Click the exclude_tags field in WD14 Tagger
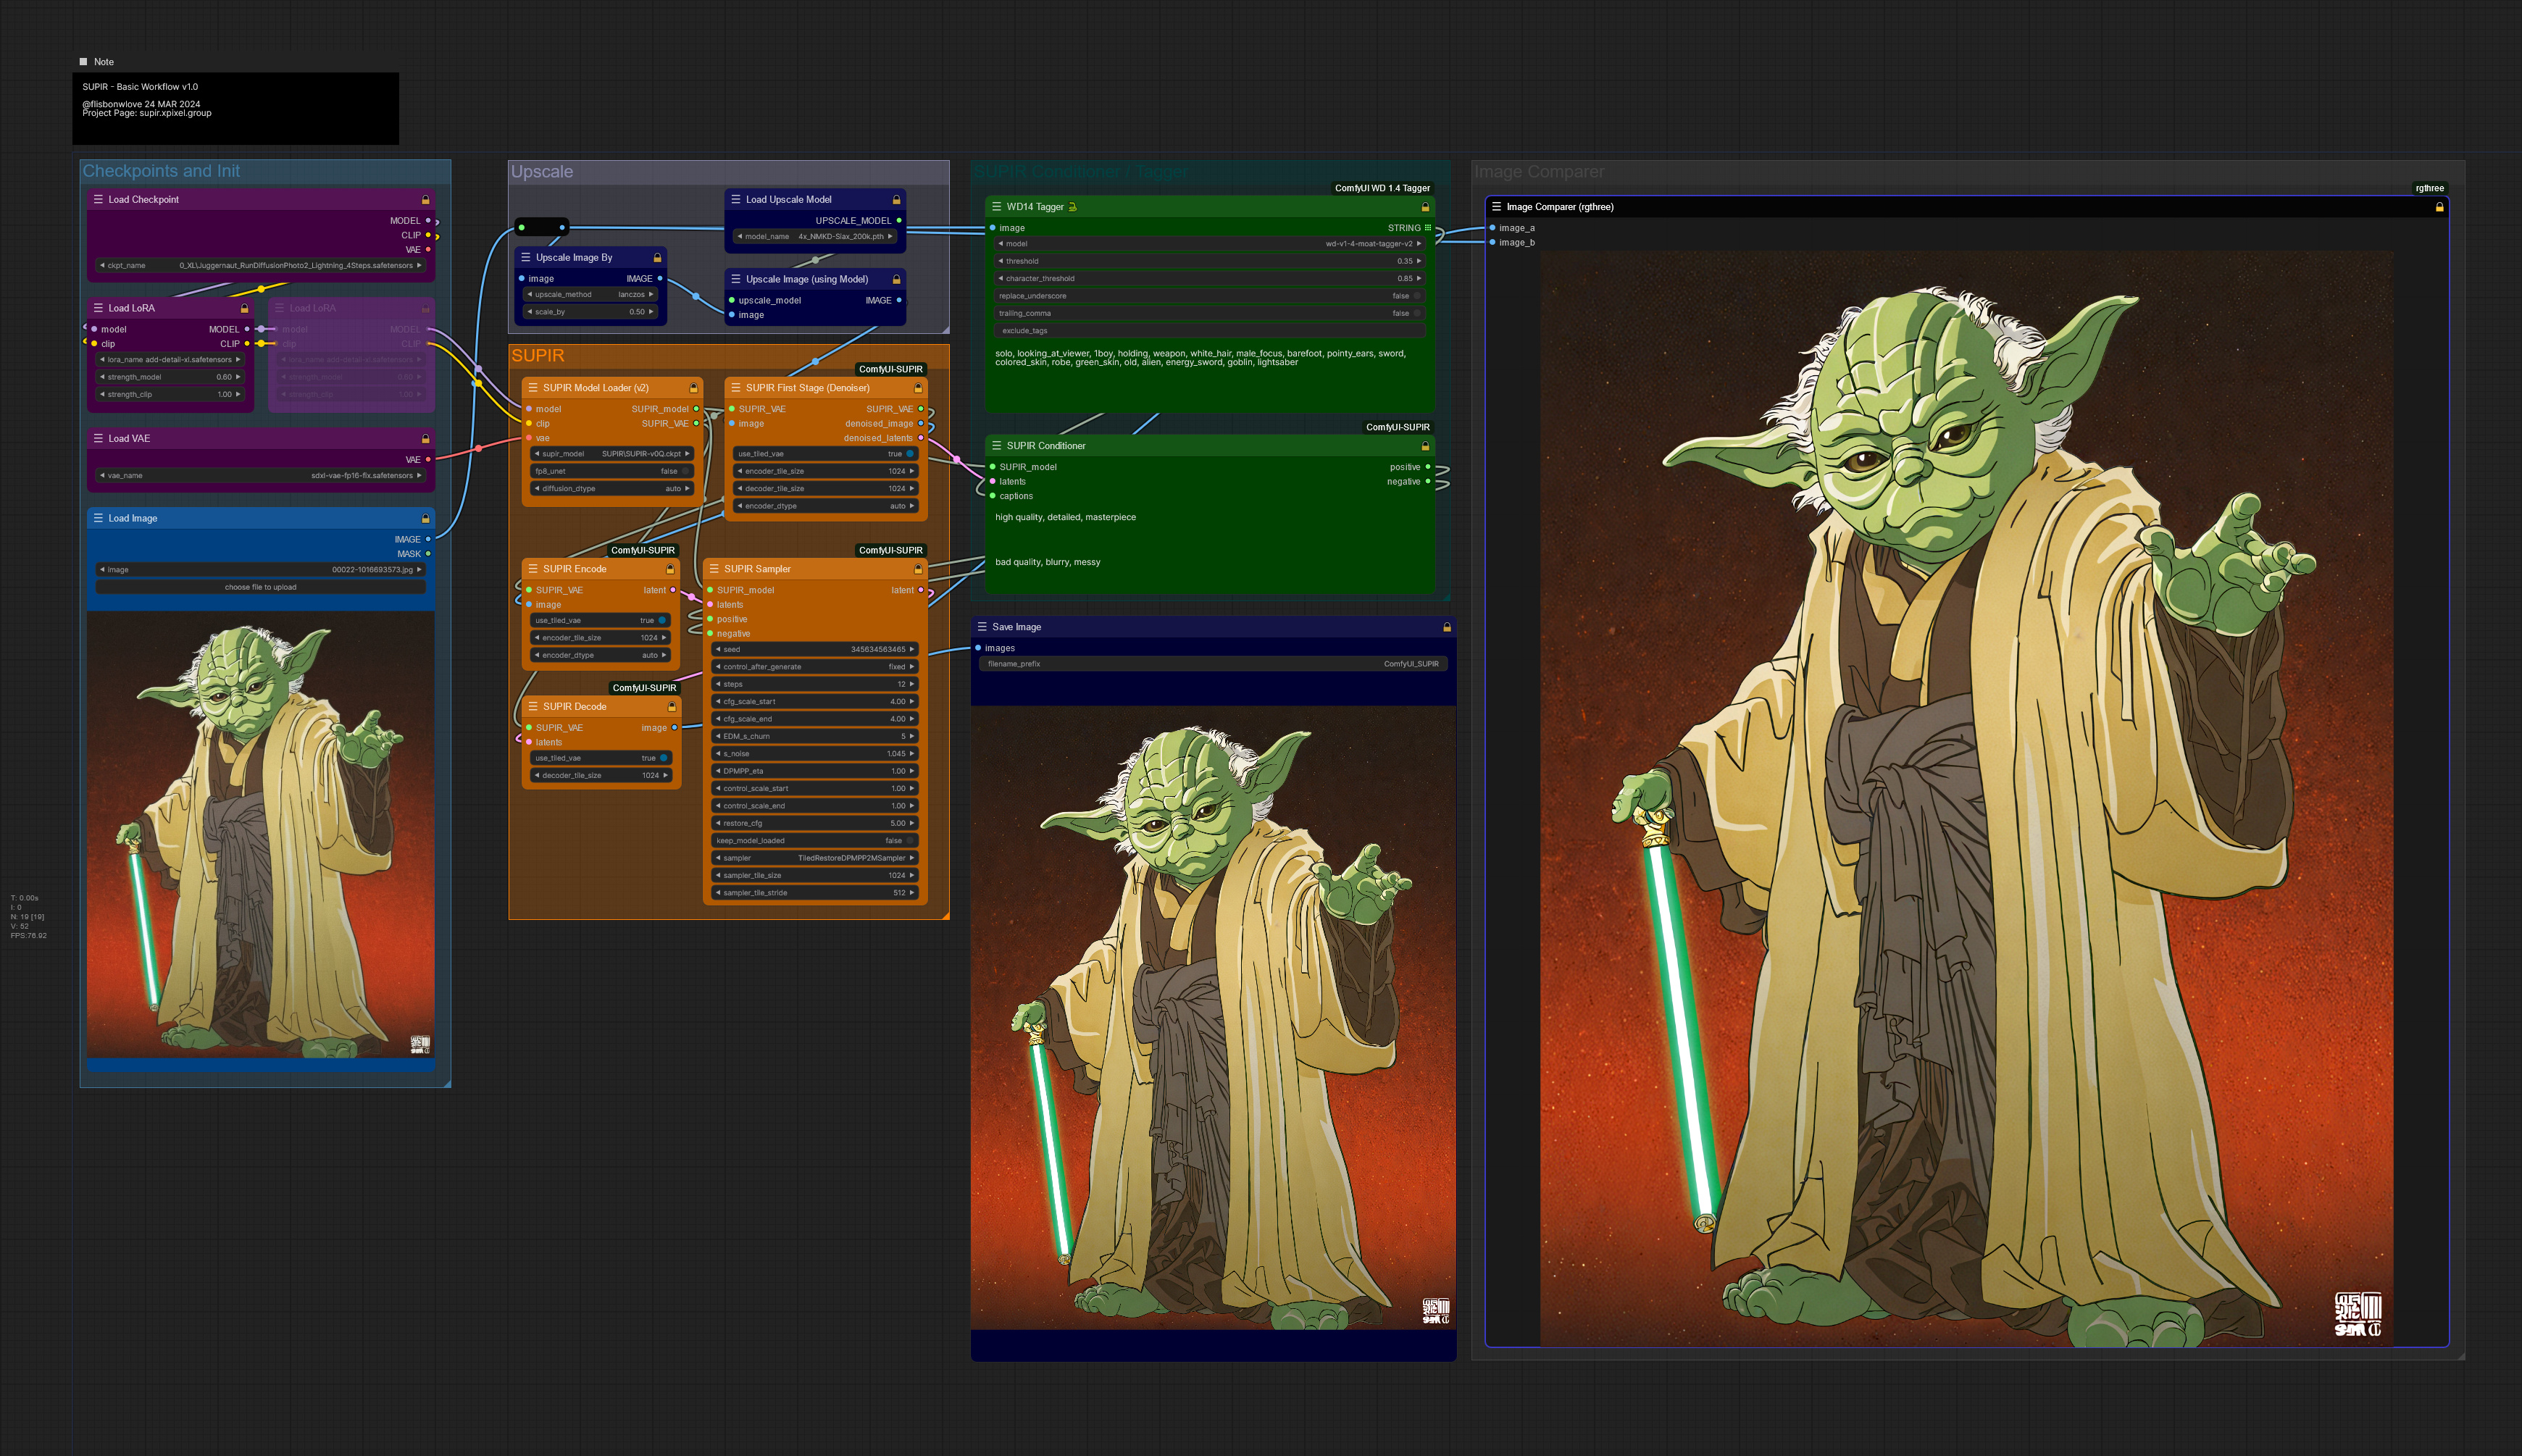The image size is (2522, 1456). point(1209,331)
